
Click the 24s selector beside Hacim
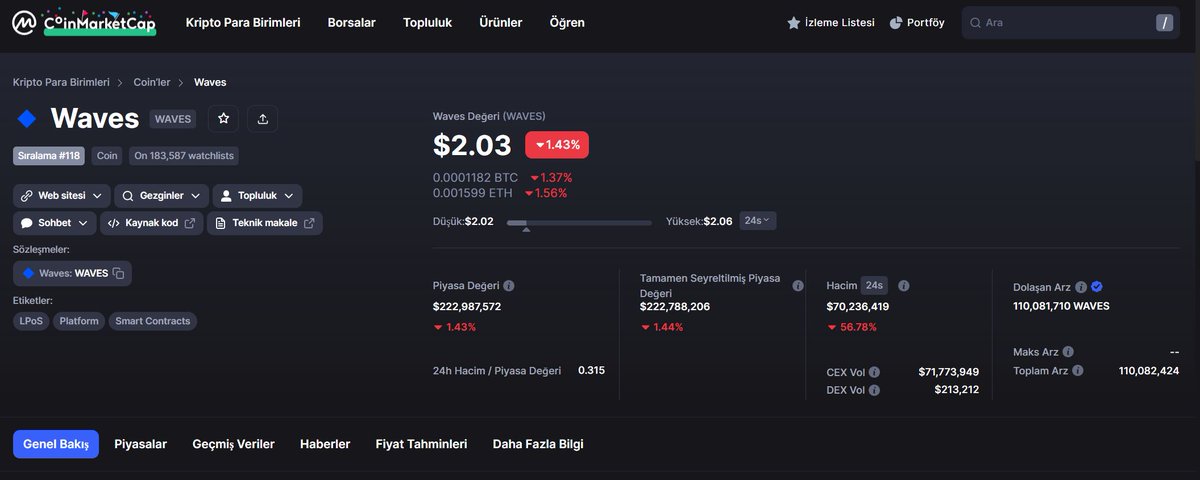(875, 285)
